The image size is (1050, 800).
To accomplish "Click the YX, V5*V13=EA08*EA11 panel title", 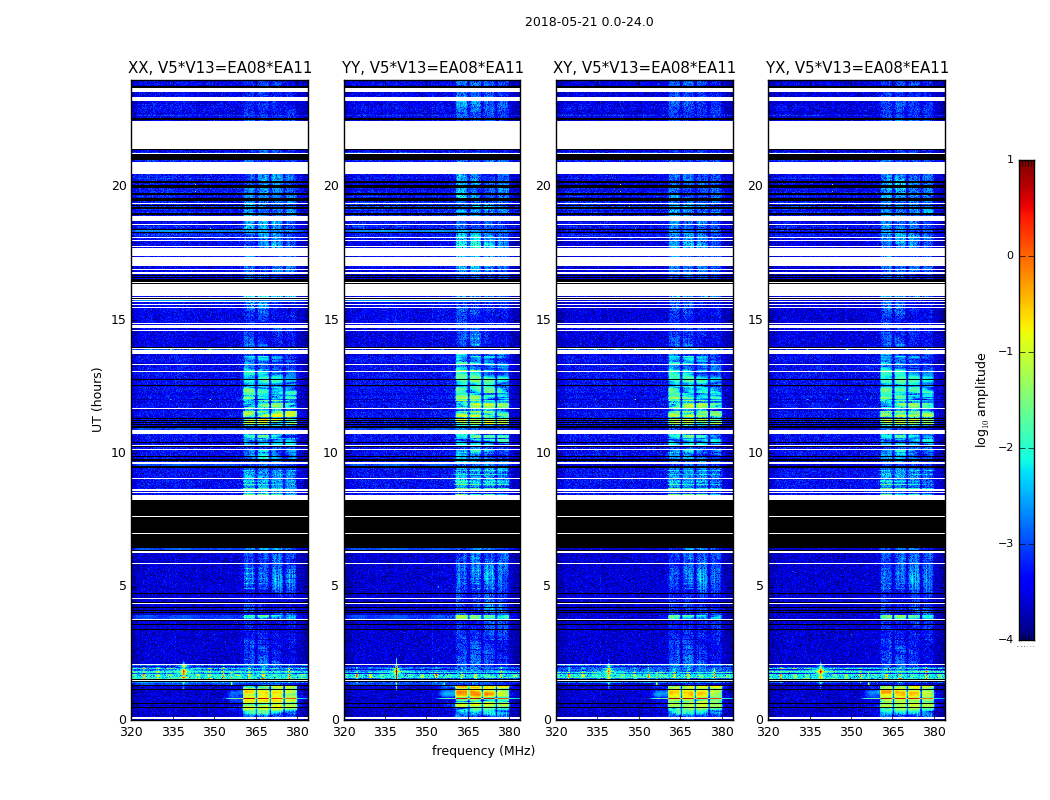I will [857, 68].
